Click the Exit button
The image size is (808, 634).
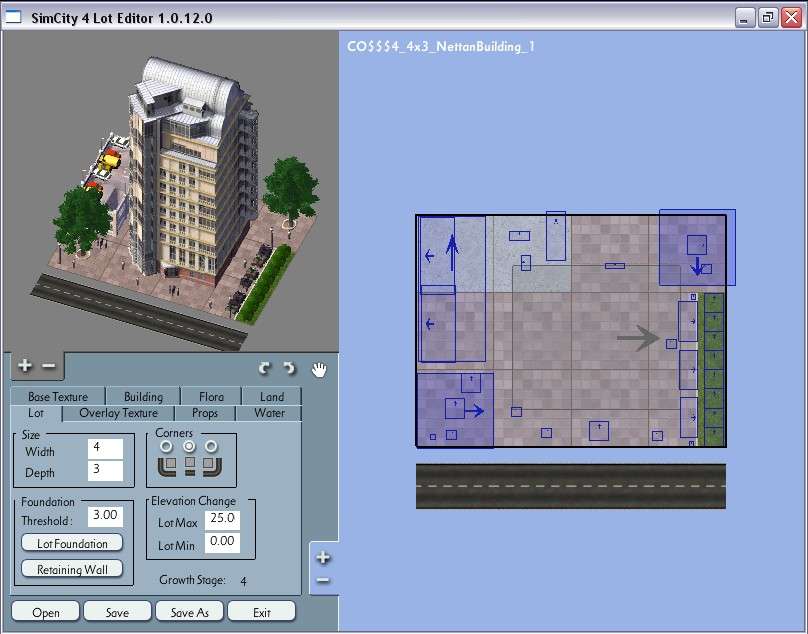click(262, 612)
